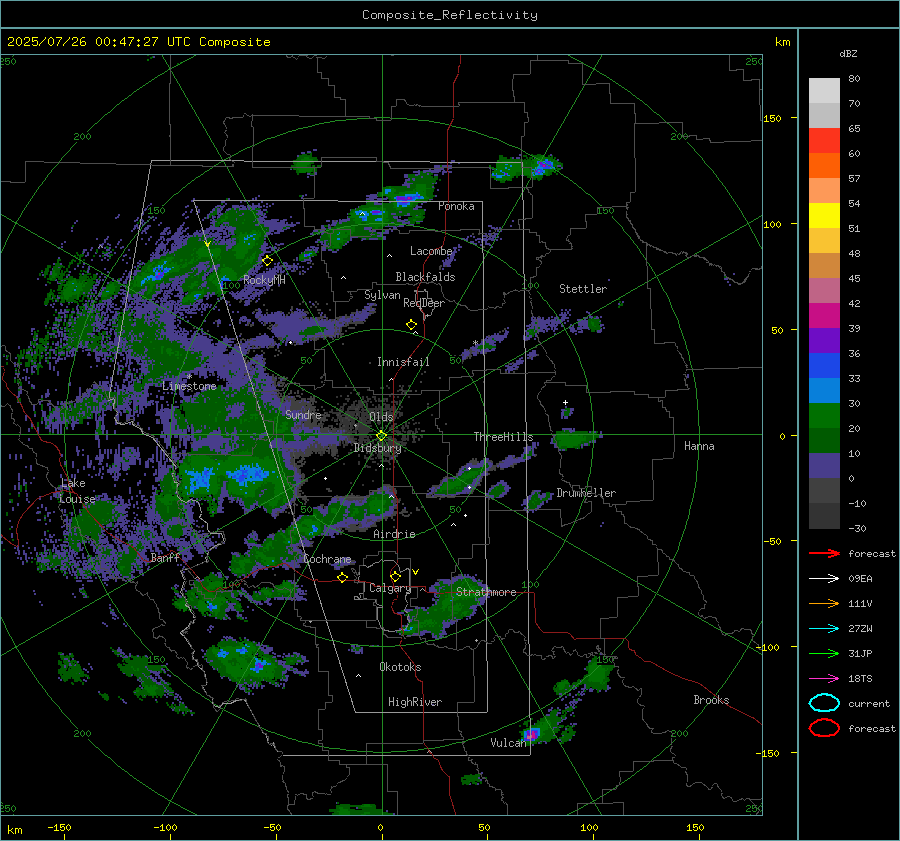Click the 2025/07/26 00:47:27 UTC timestamp

pos(138,42)
